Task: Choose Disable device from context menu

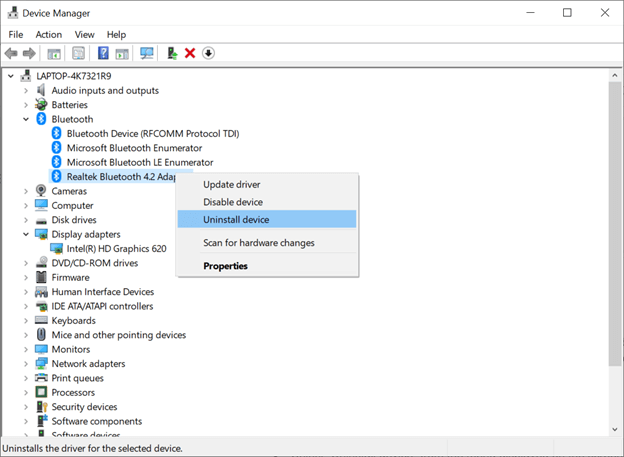Action: tap(267, 202)
